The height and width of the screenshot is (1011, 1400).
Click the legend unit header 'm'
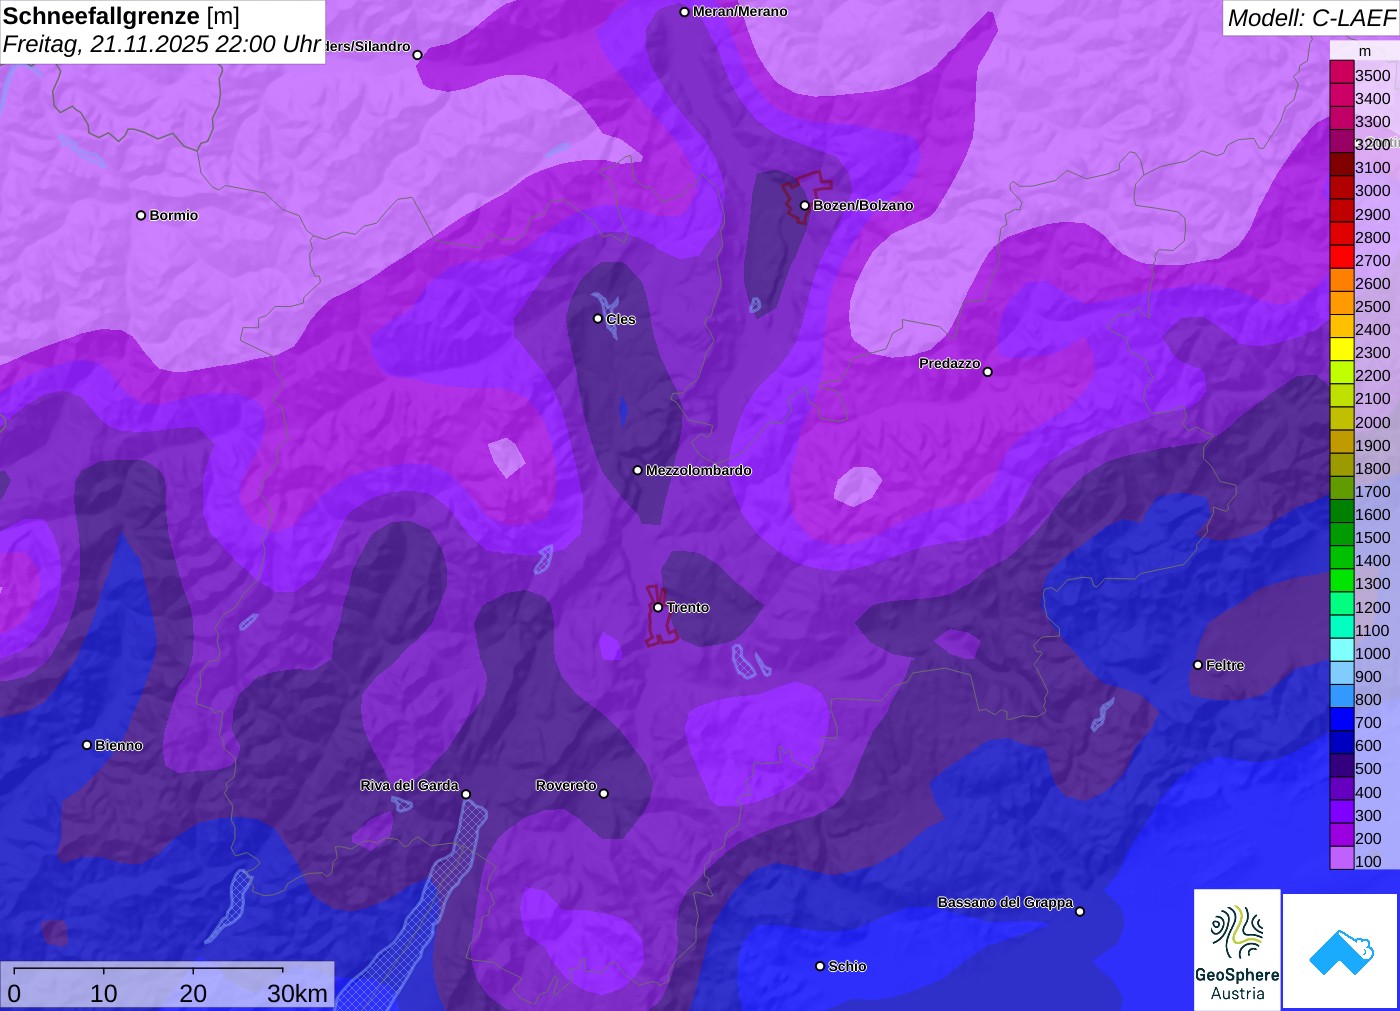(1364, 51)
